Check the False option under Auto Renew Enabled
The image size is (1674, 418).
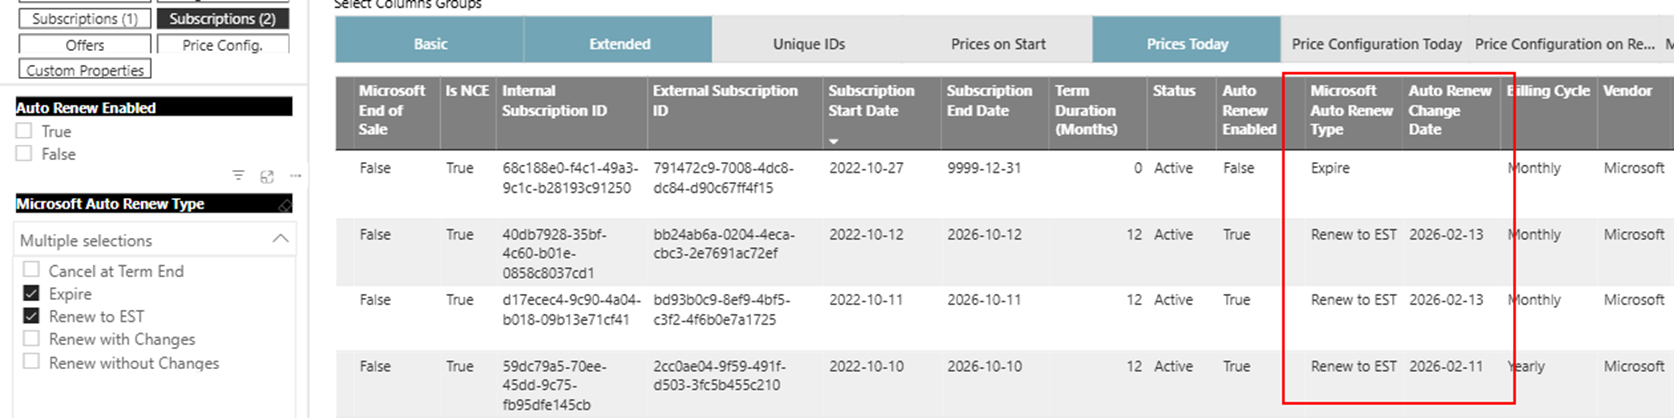[x=24, y=154]
